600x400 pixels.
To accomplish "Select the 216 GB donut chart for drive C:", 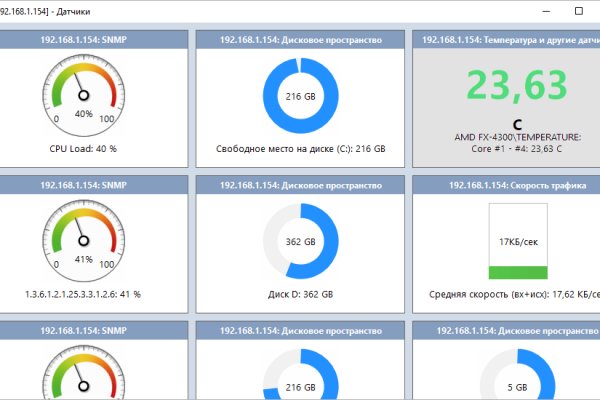I will (300, 96).
